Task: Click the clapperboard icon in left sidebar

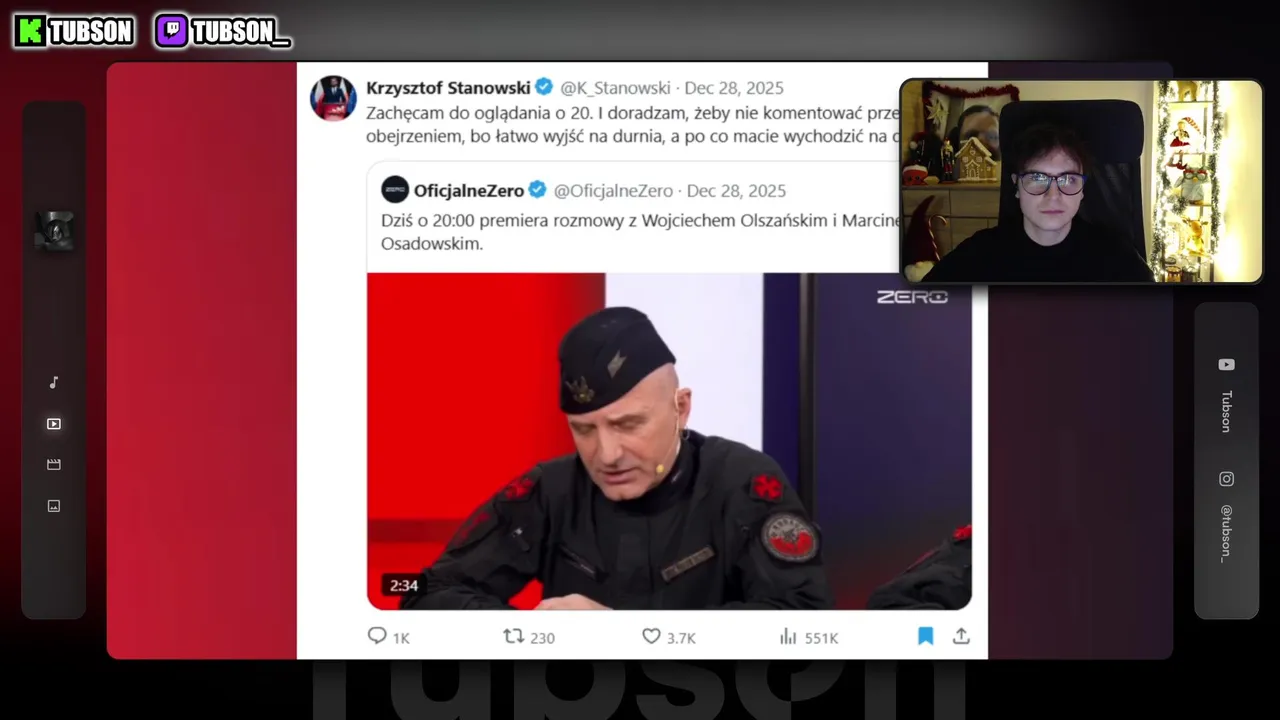Action: coord(54,465)
